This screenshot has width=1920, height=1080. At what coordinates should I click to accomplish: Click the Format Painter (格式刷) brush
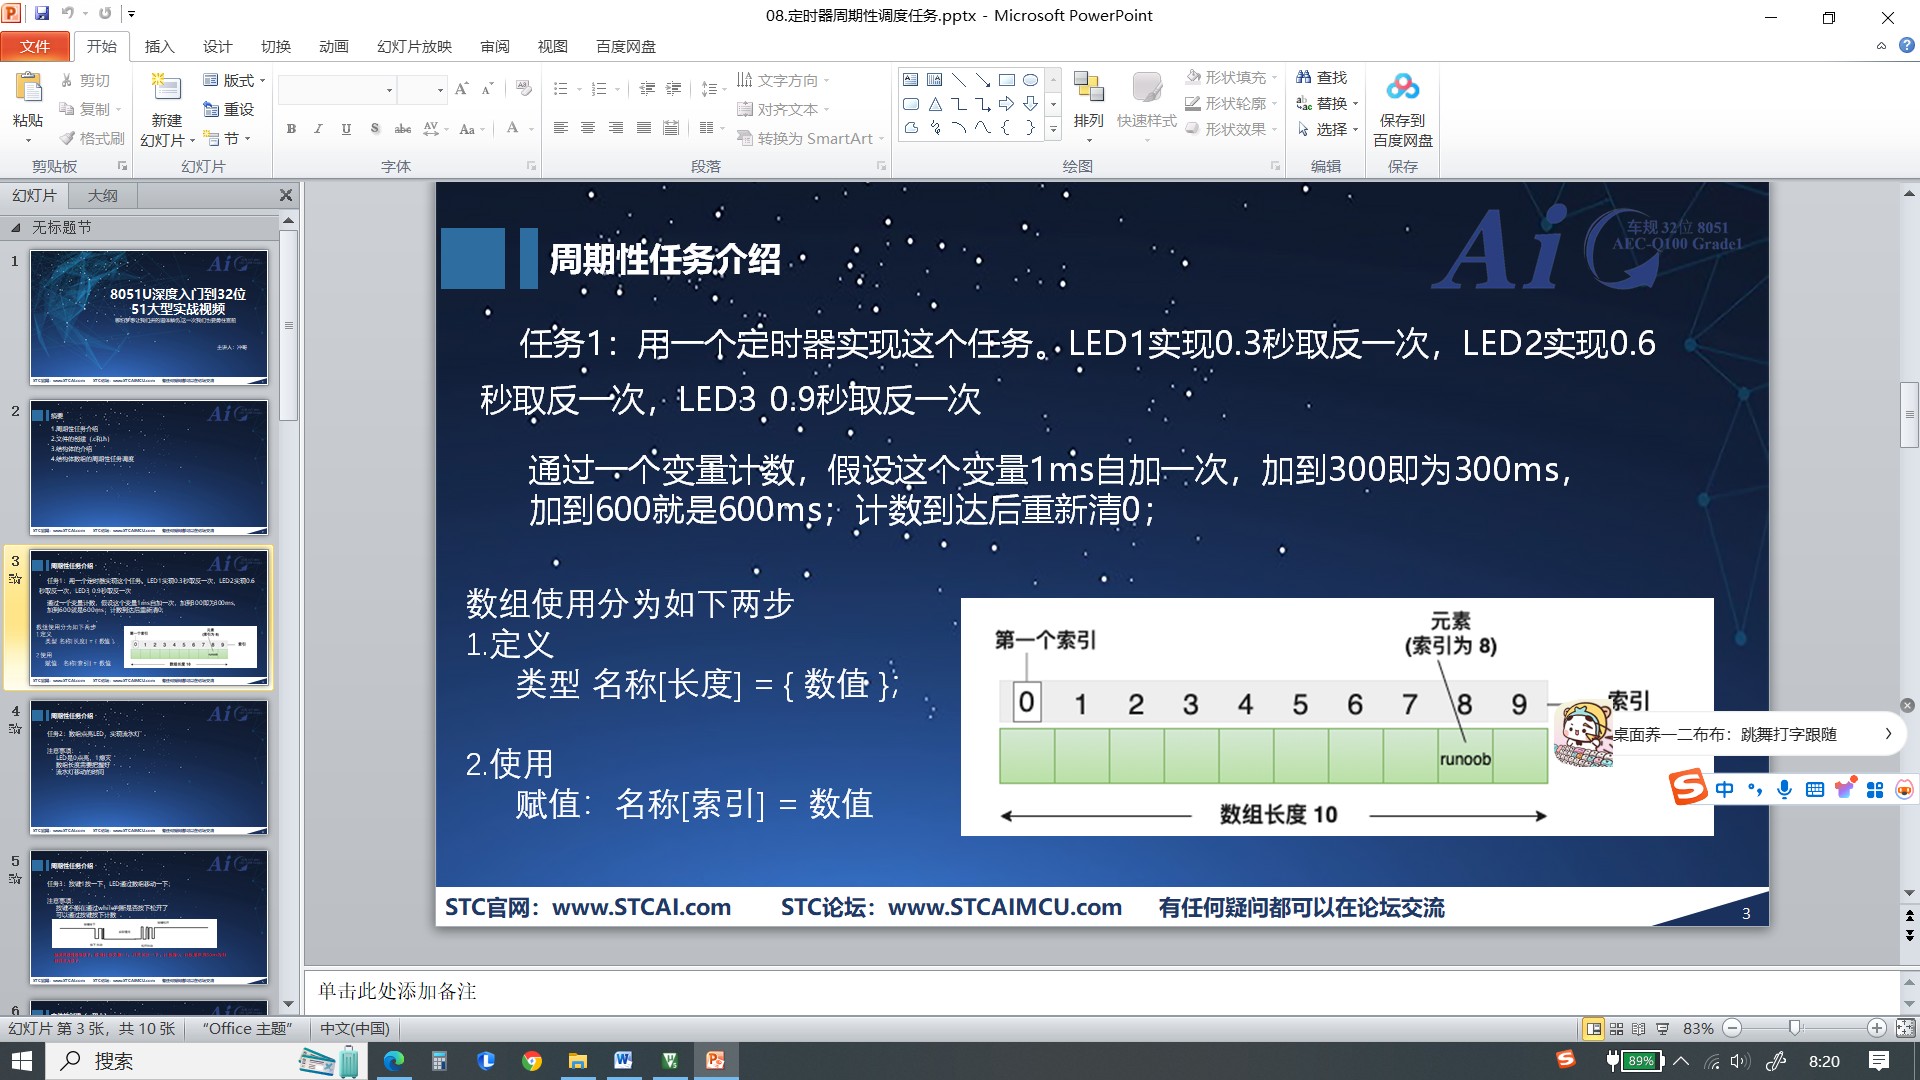click(92, 138)
